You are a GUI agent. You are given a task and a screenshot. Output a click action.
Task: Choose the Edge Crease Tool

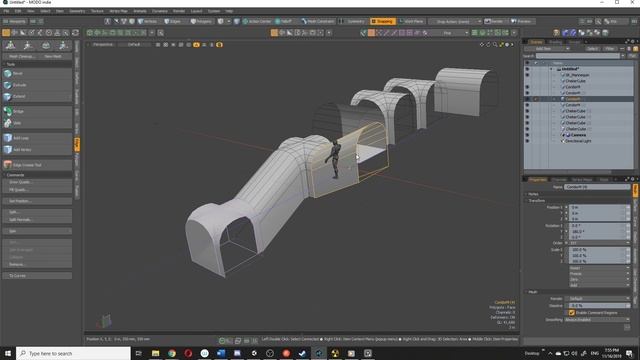coord(37,165)
